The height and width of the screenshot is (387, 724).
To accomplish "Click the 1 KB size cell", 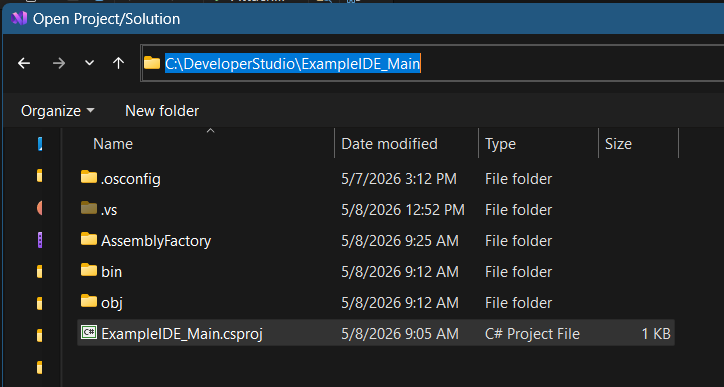I will coord(656,334).
